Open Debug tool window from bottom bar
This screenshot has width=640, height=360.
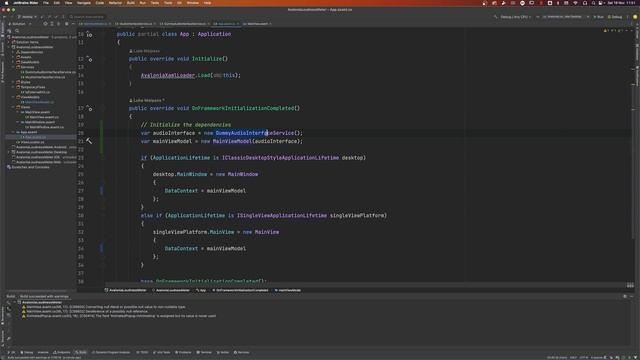pos(27,352)
